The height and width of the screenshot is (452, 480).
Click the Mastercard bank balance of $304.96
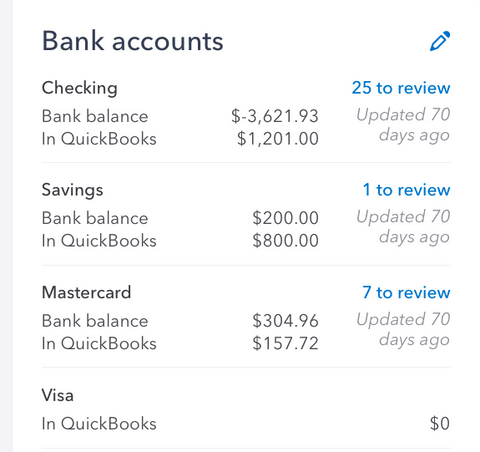pos(285,321)
